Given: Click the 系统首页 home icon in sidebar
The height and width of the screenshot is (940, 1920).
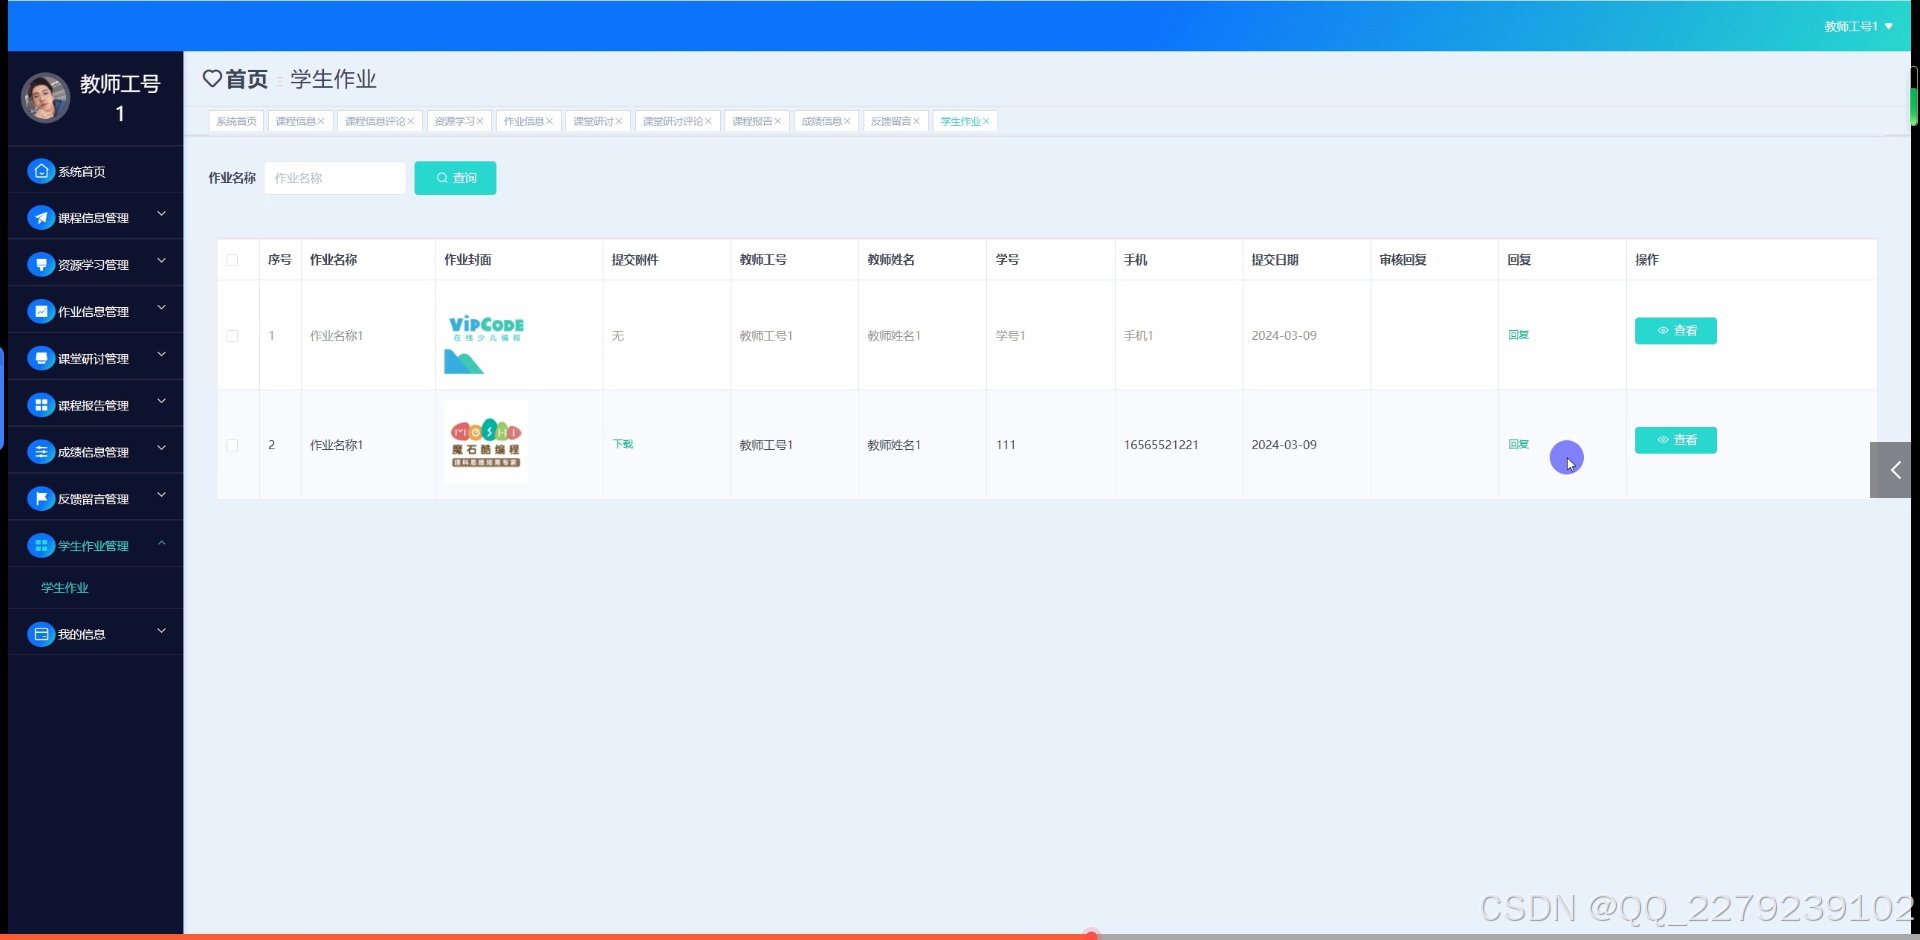Looking at the screenshot, I should pos(41,171).
